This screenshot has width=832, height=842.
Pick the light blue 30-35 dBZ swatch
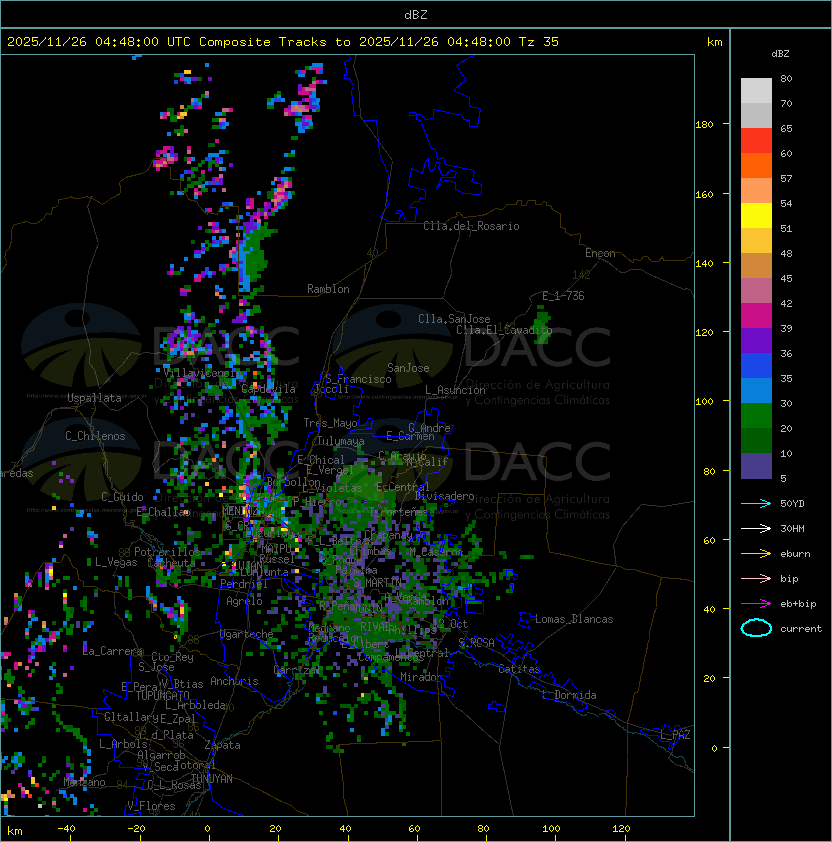point(756,390)
